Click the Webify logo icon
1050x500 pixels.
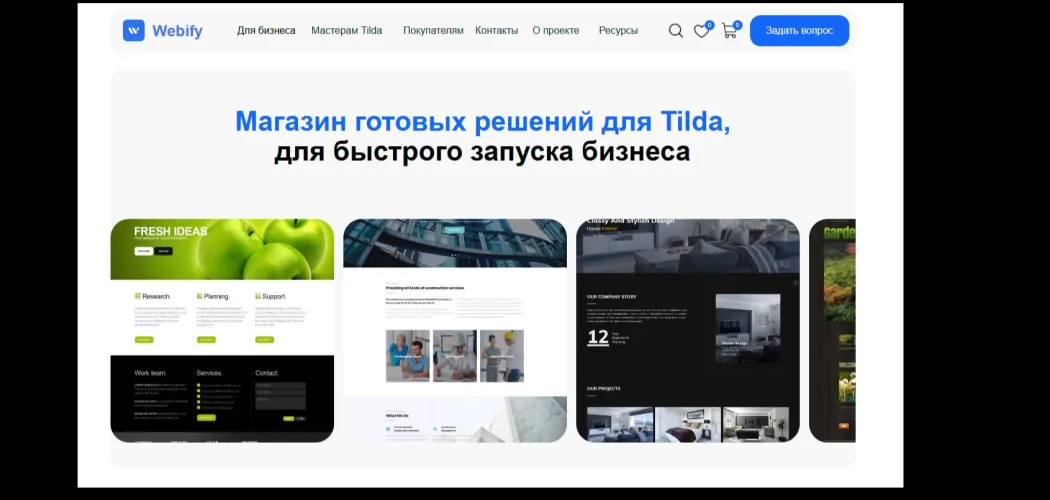(x=134, y=30)
